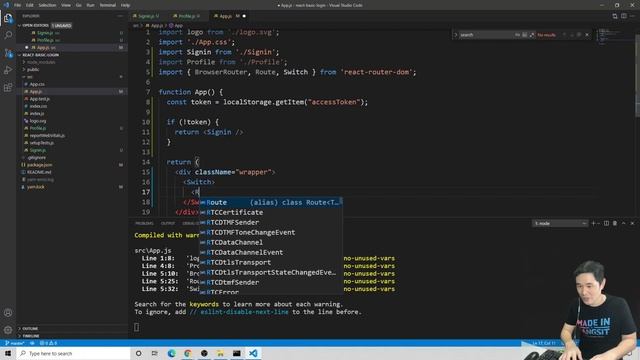
Task: Click the Open Changes icon in the editor toolbar
Action: tap(615, 16)
